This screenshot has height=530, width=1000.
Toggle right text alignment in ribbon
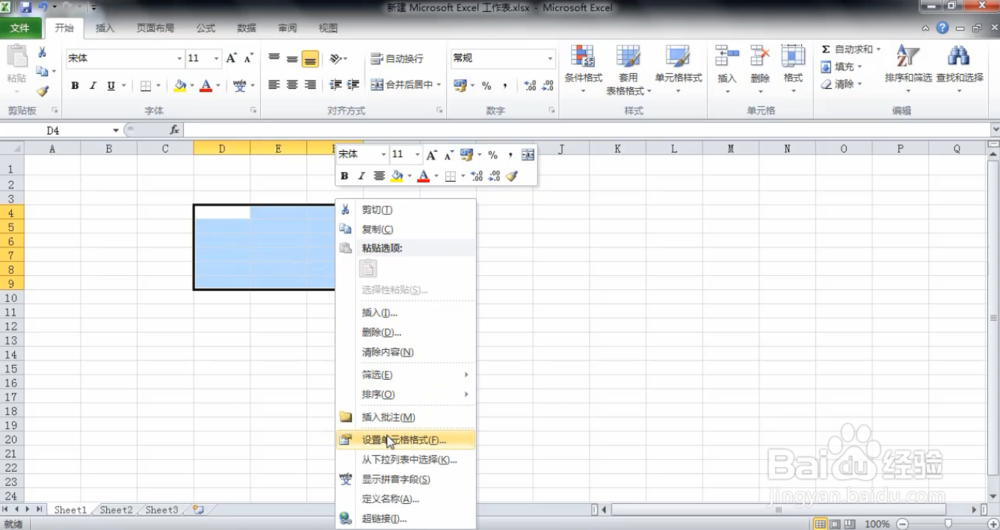pos(310,85)
